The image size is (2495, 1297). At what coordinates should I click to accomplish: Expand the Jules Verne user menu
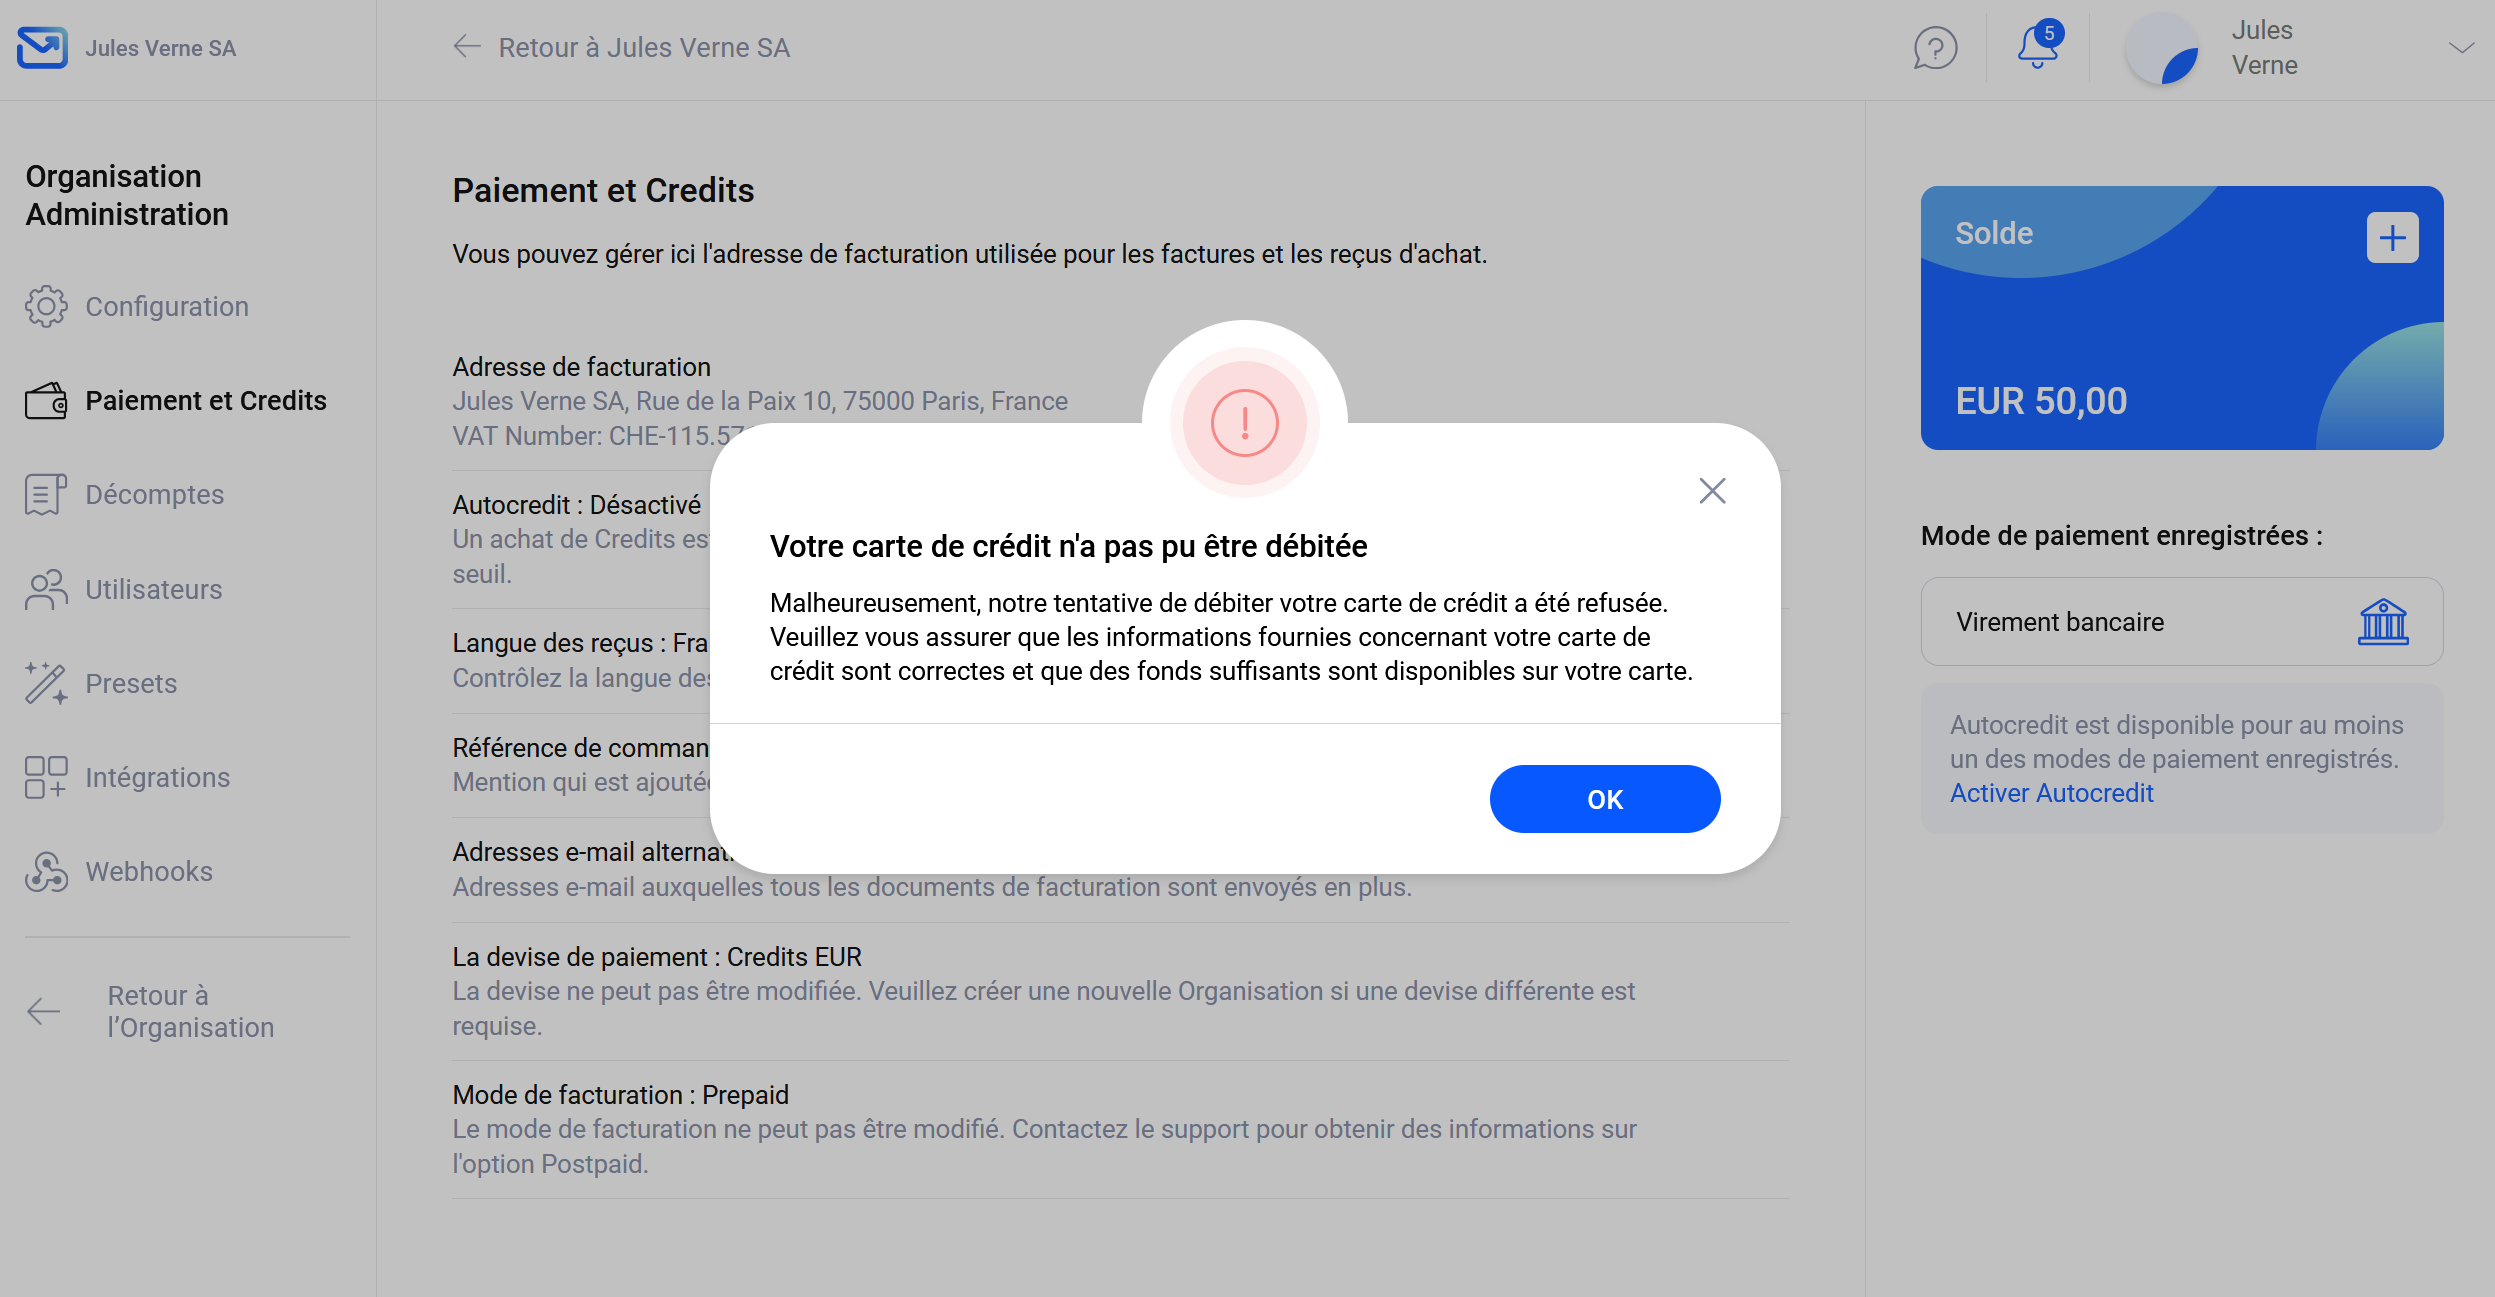(x=2461, y=48)
